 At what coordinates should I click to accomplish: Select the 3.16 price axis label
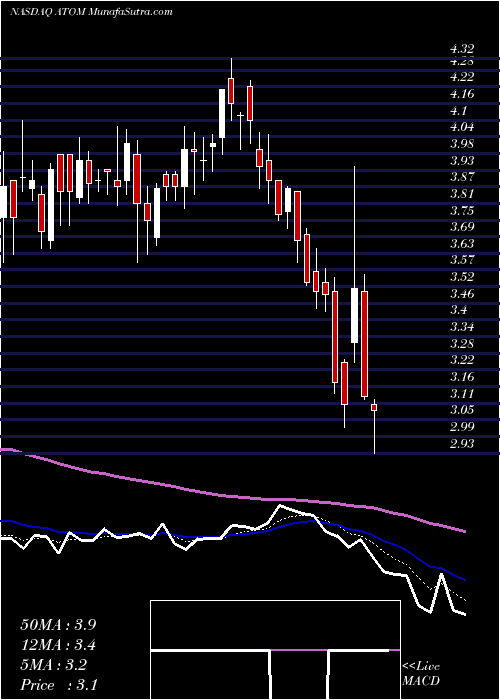(462, 377)
